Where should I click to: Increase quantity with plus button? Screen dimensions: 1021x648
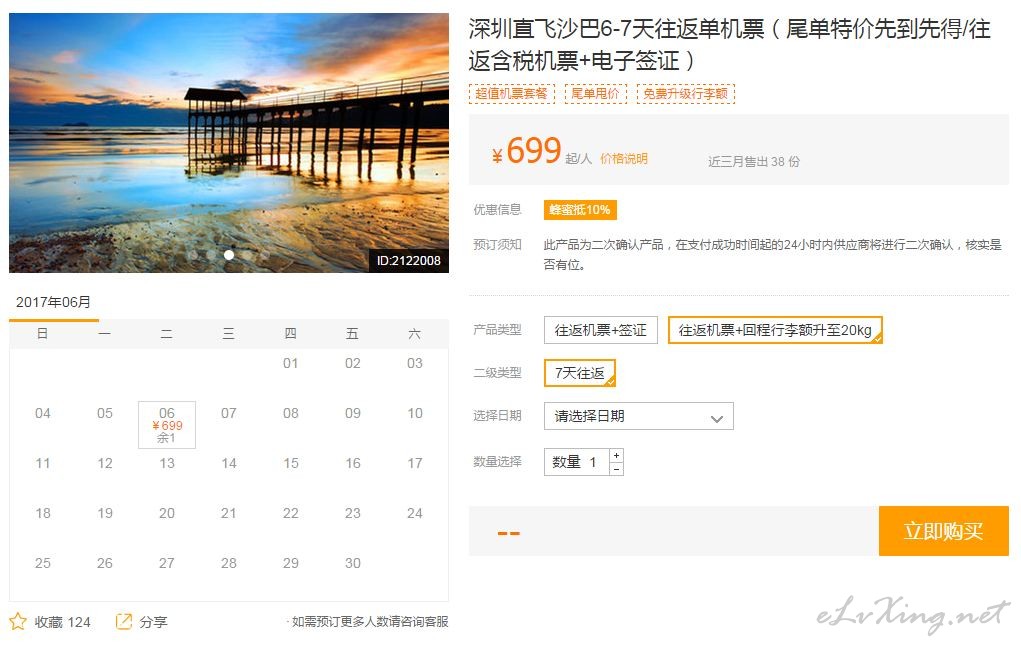[x=616, y=455]
